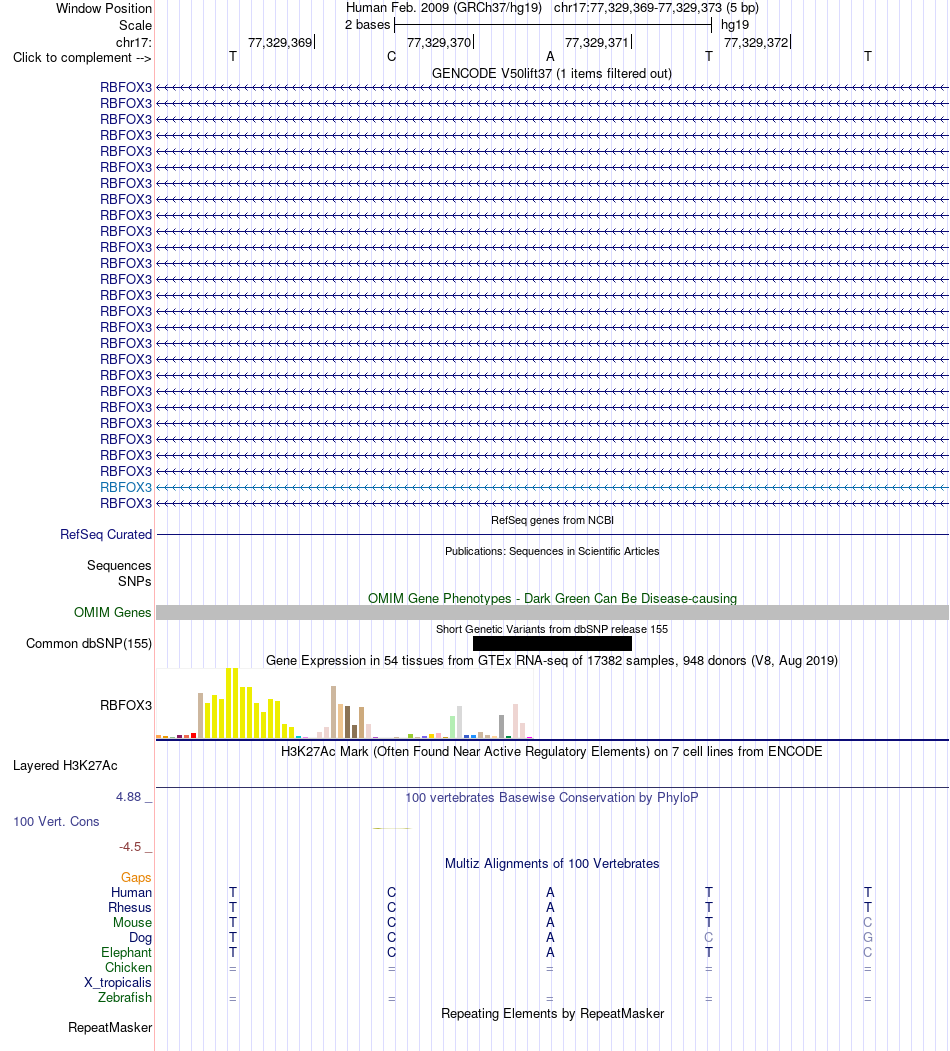Click the 77,329,370 position label
Image resolution: width=950 pixels, height=1051 pixels.
click(439, 42)
